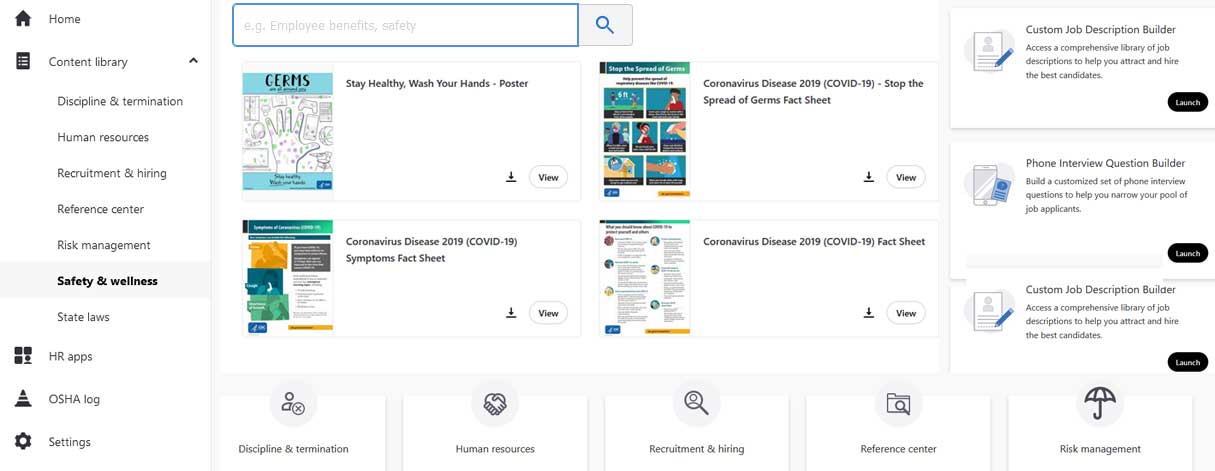Image resolution: width=1215 pixels, height=471 pixels.
Task: Click the Home house icon in sidebar
Action: pyautogui.click(x=23, y=19)
